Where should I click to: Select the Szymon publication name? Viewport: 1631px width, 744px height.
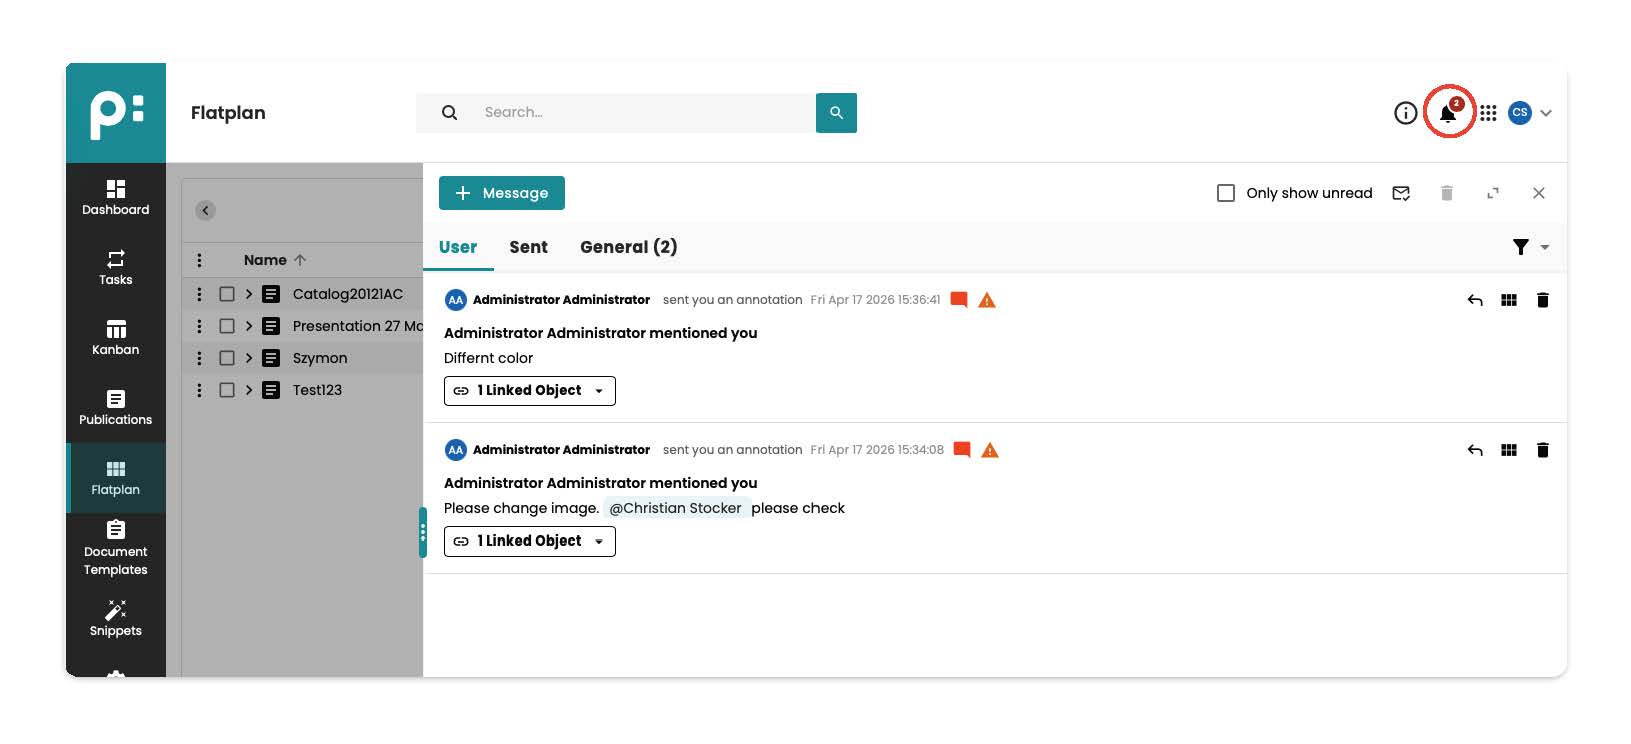(320, 358)
